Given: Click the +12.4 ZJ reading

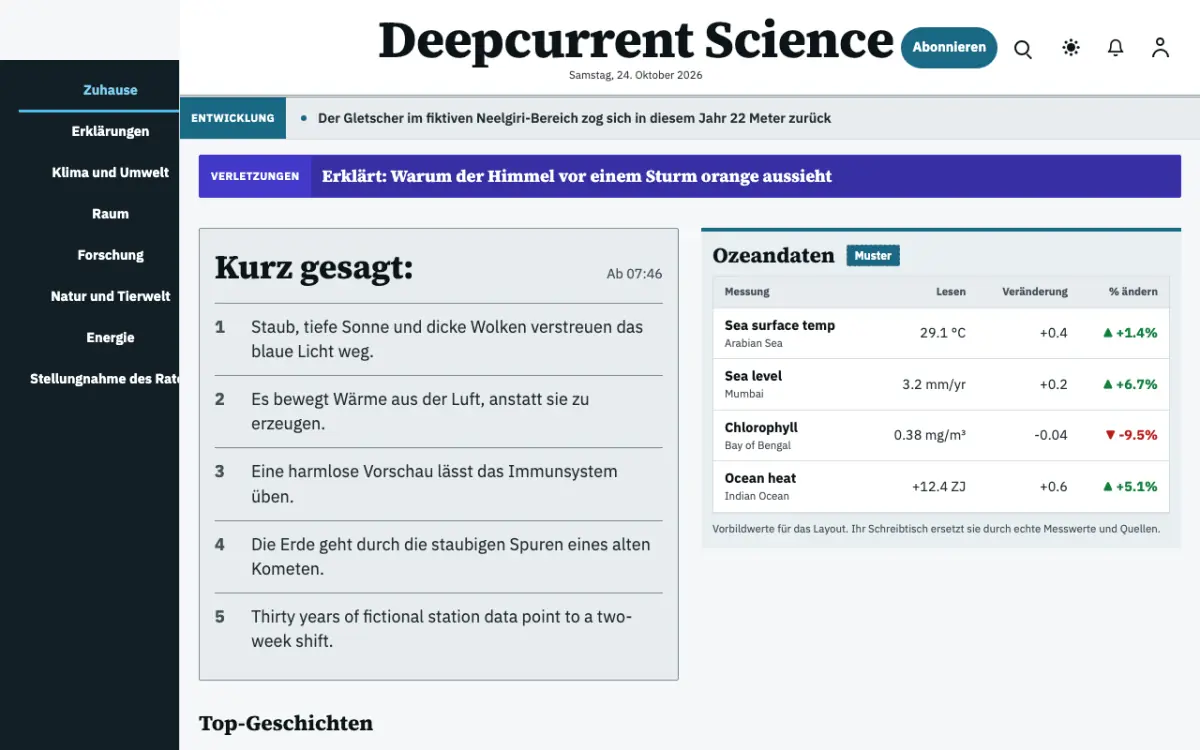Looking at the screenshot, I should click(939, 486).
